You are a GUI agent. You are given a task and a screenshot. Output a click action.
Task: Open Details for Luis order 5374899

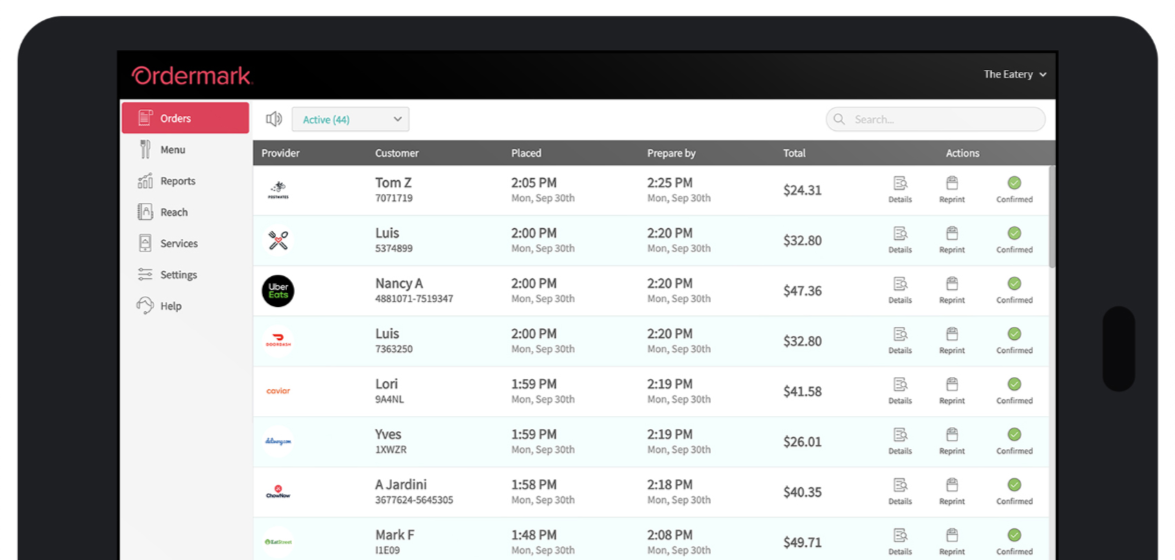pos(900,240)
